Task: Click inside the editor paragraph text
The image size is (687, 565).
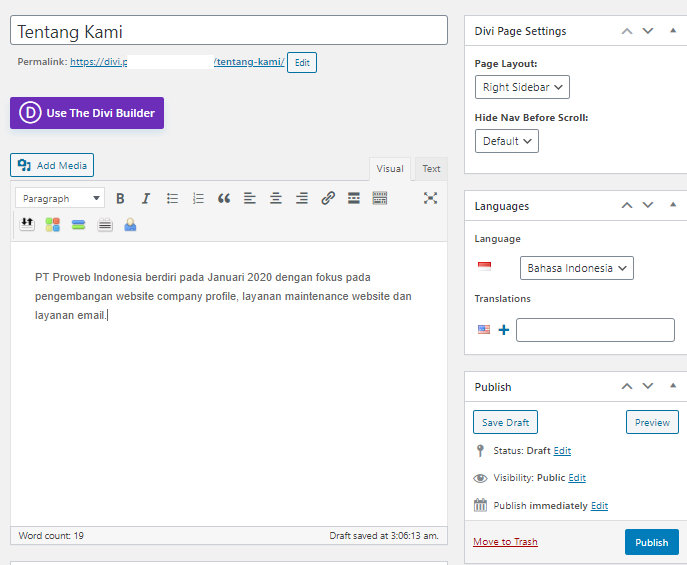Action: [x=223, y=296]
